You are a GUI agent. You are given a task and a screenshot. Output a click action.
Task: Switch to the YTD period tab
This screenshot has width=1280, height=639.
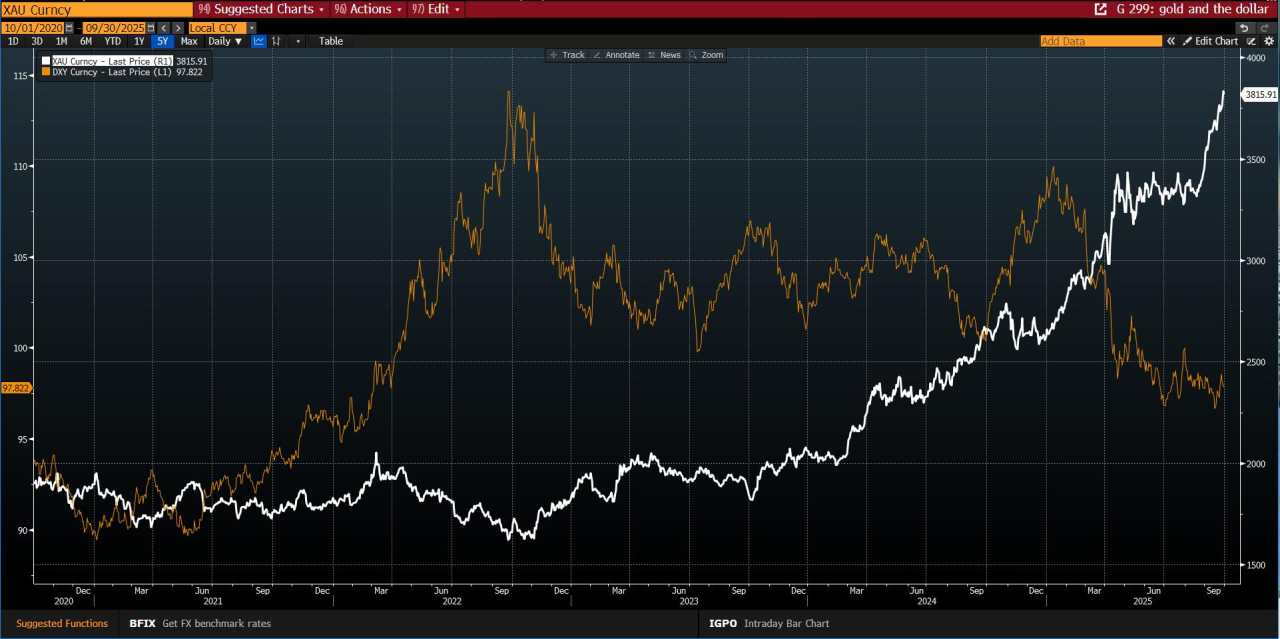[112, 41]
